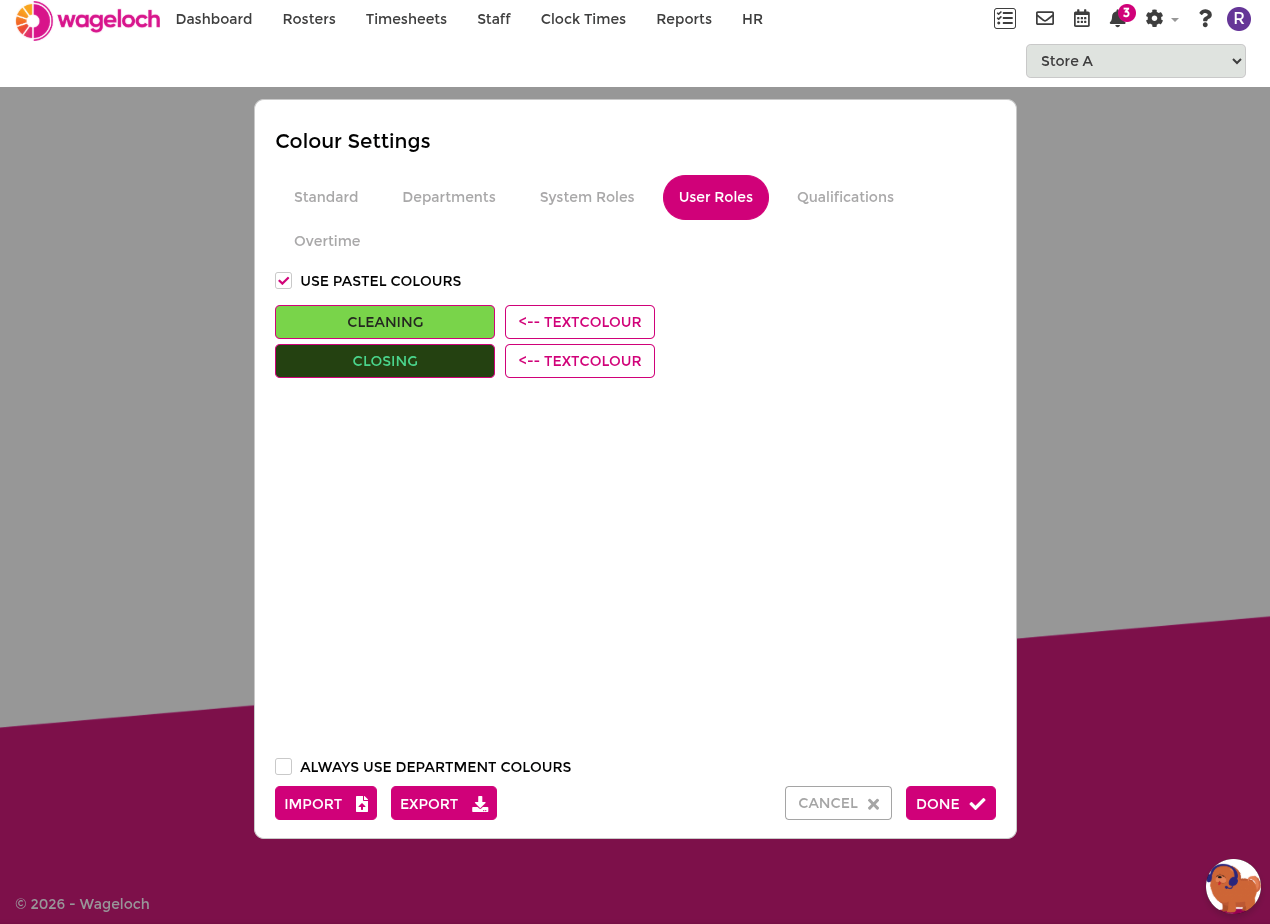Switch to the Qualifications tab
The width and height of the screenshot is (1270, 924).
[845, 197]
